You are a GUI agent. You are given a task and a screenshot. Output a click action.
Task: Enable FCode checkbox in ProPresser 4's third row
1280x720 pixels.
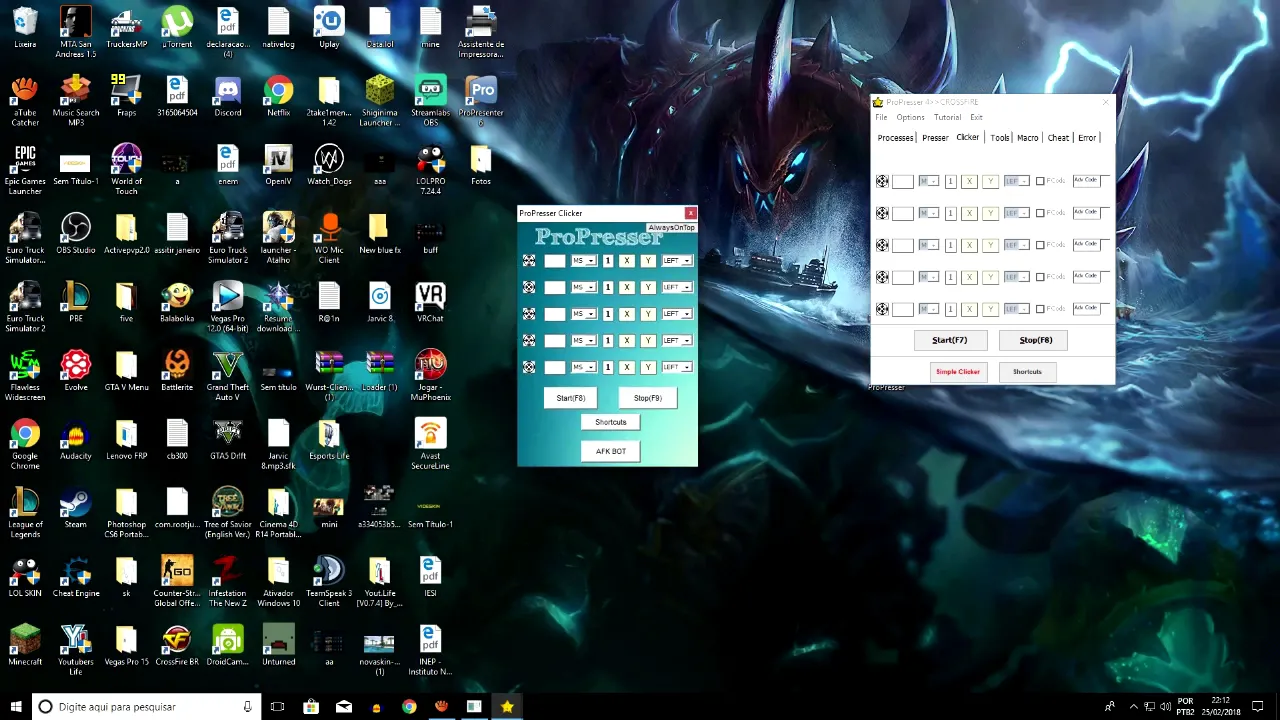[1040, 245]
